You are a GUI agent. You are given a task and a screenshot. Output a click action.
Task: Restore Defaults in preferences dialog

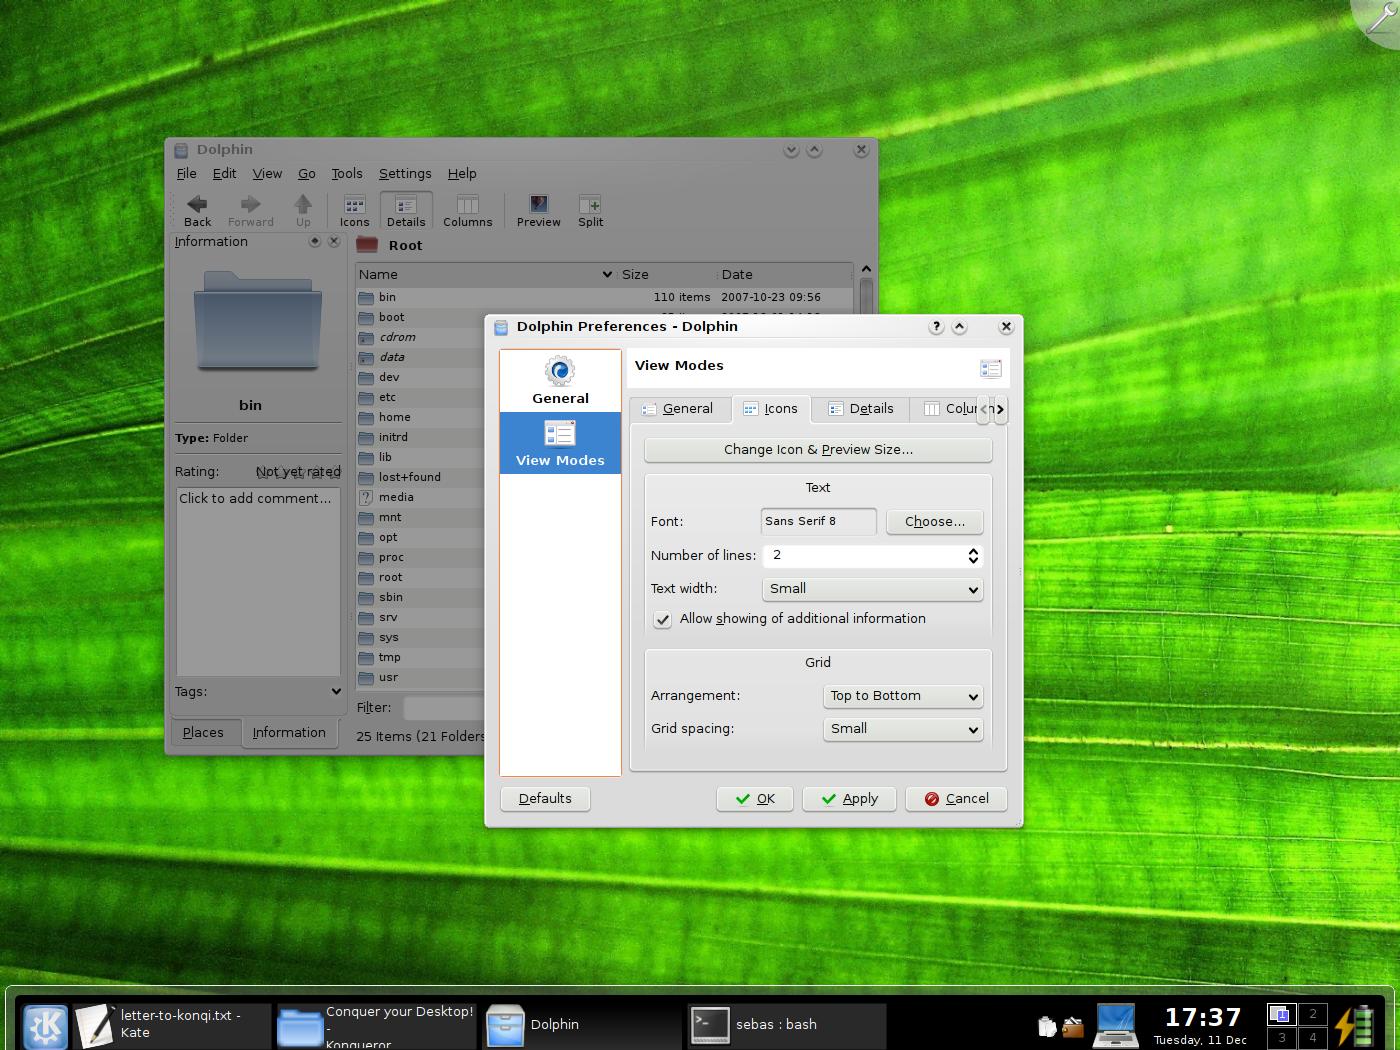pos(545,799)
